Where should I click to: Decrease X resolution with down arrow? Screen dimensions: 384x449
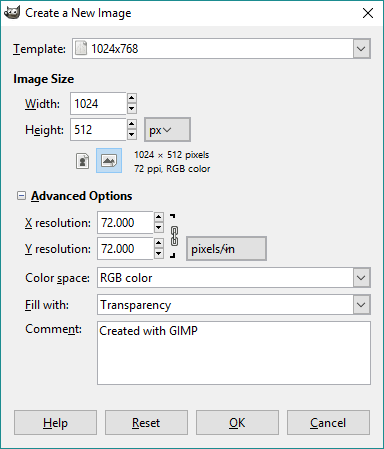click(159, 228)
